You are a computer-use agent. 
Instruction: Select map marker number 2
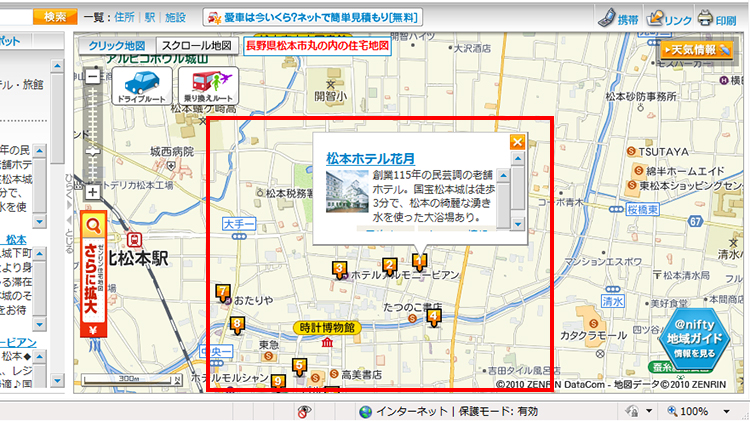[x=389, y=266]
